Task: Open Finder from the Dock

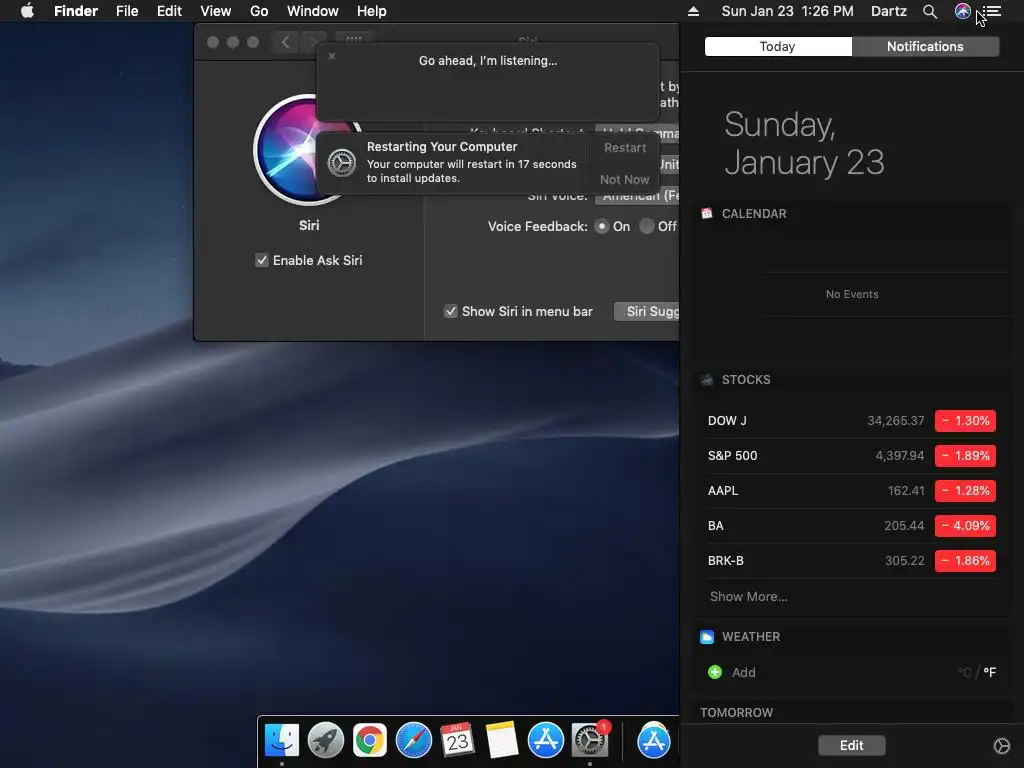Action: (x=281, y=740)
